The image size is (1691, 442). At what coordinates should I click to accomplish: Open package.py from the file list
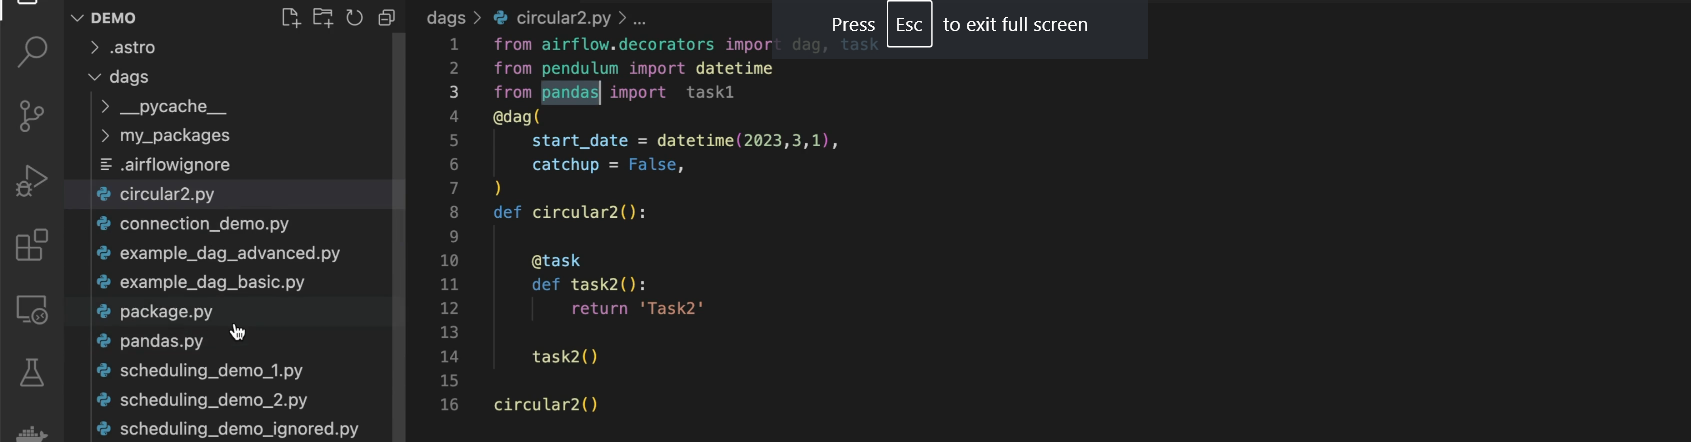166,311
